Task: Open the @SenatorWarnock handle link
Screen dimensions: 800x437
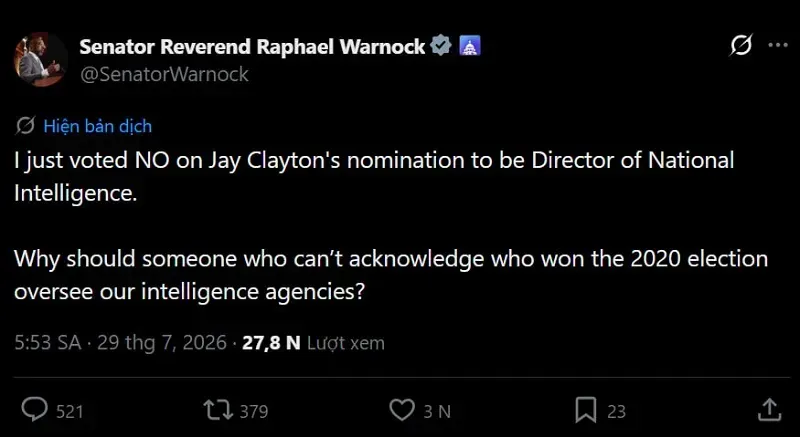Action: click(x=164, y=74)
